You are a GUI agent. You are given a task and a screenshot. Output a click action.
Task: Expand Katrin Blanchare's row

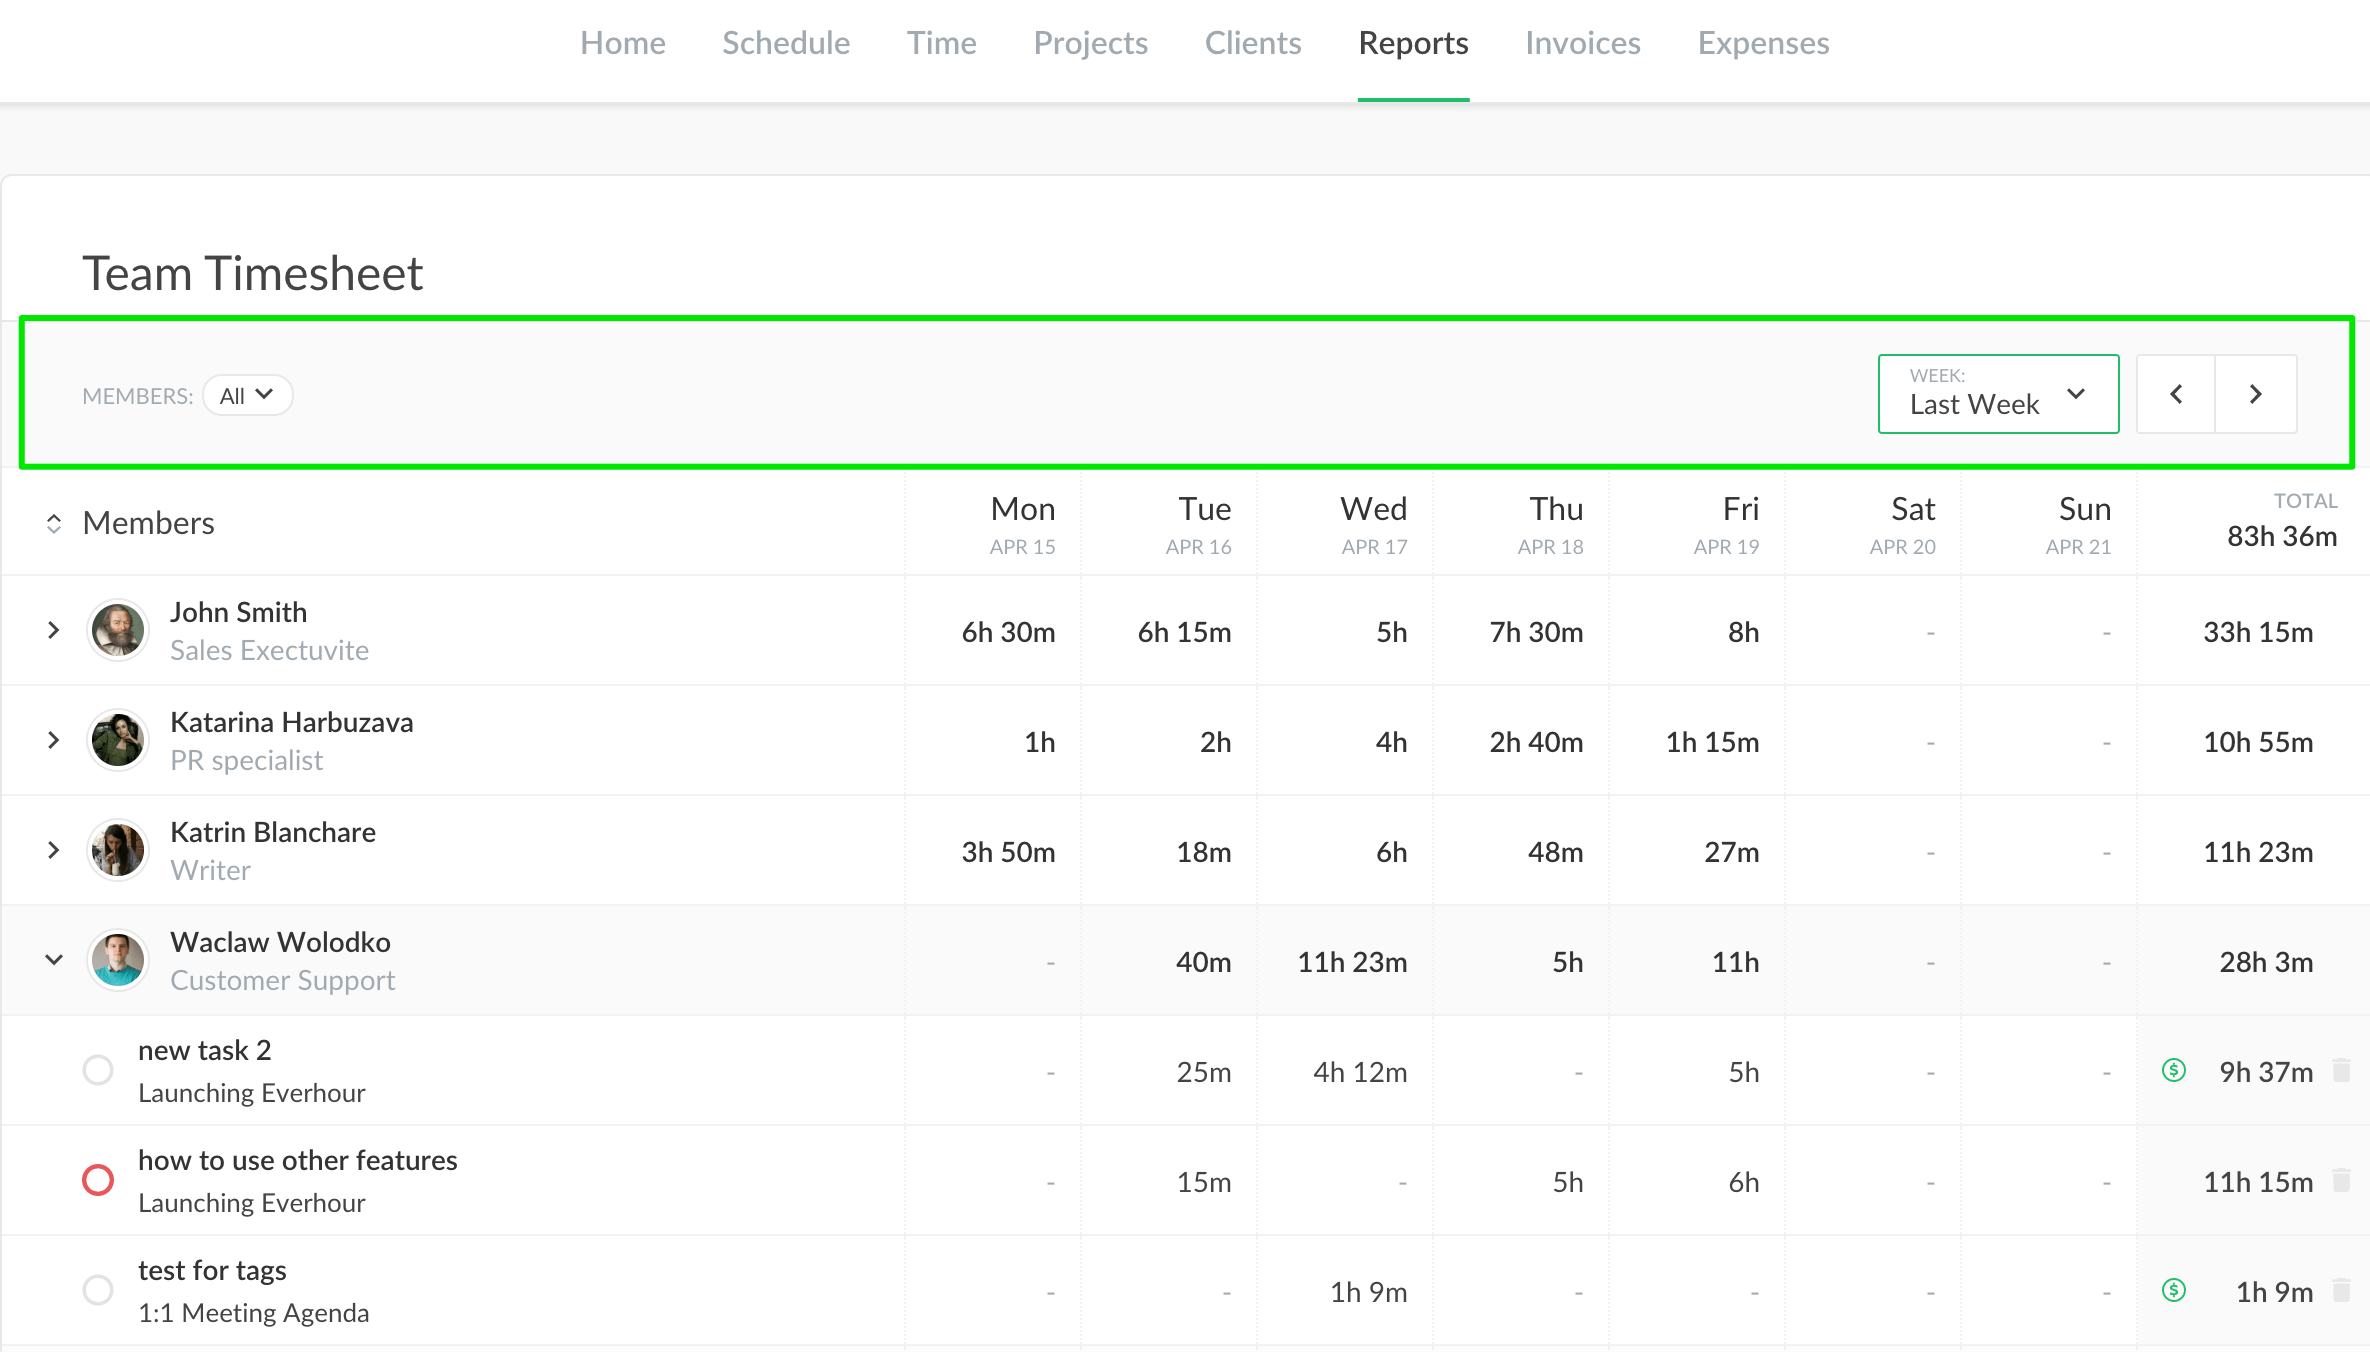click(54, 850)
